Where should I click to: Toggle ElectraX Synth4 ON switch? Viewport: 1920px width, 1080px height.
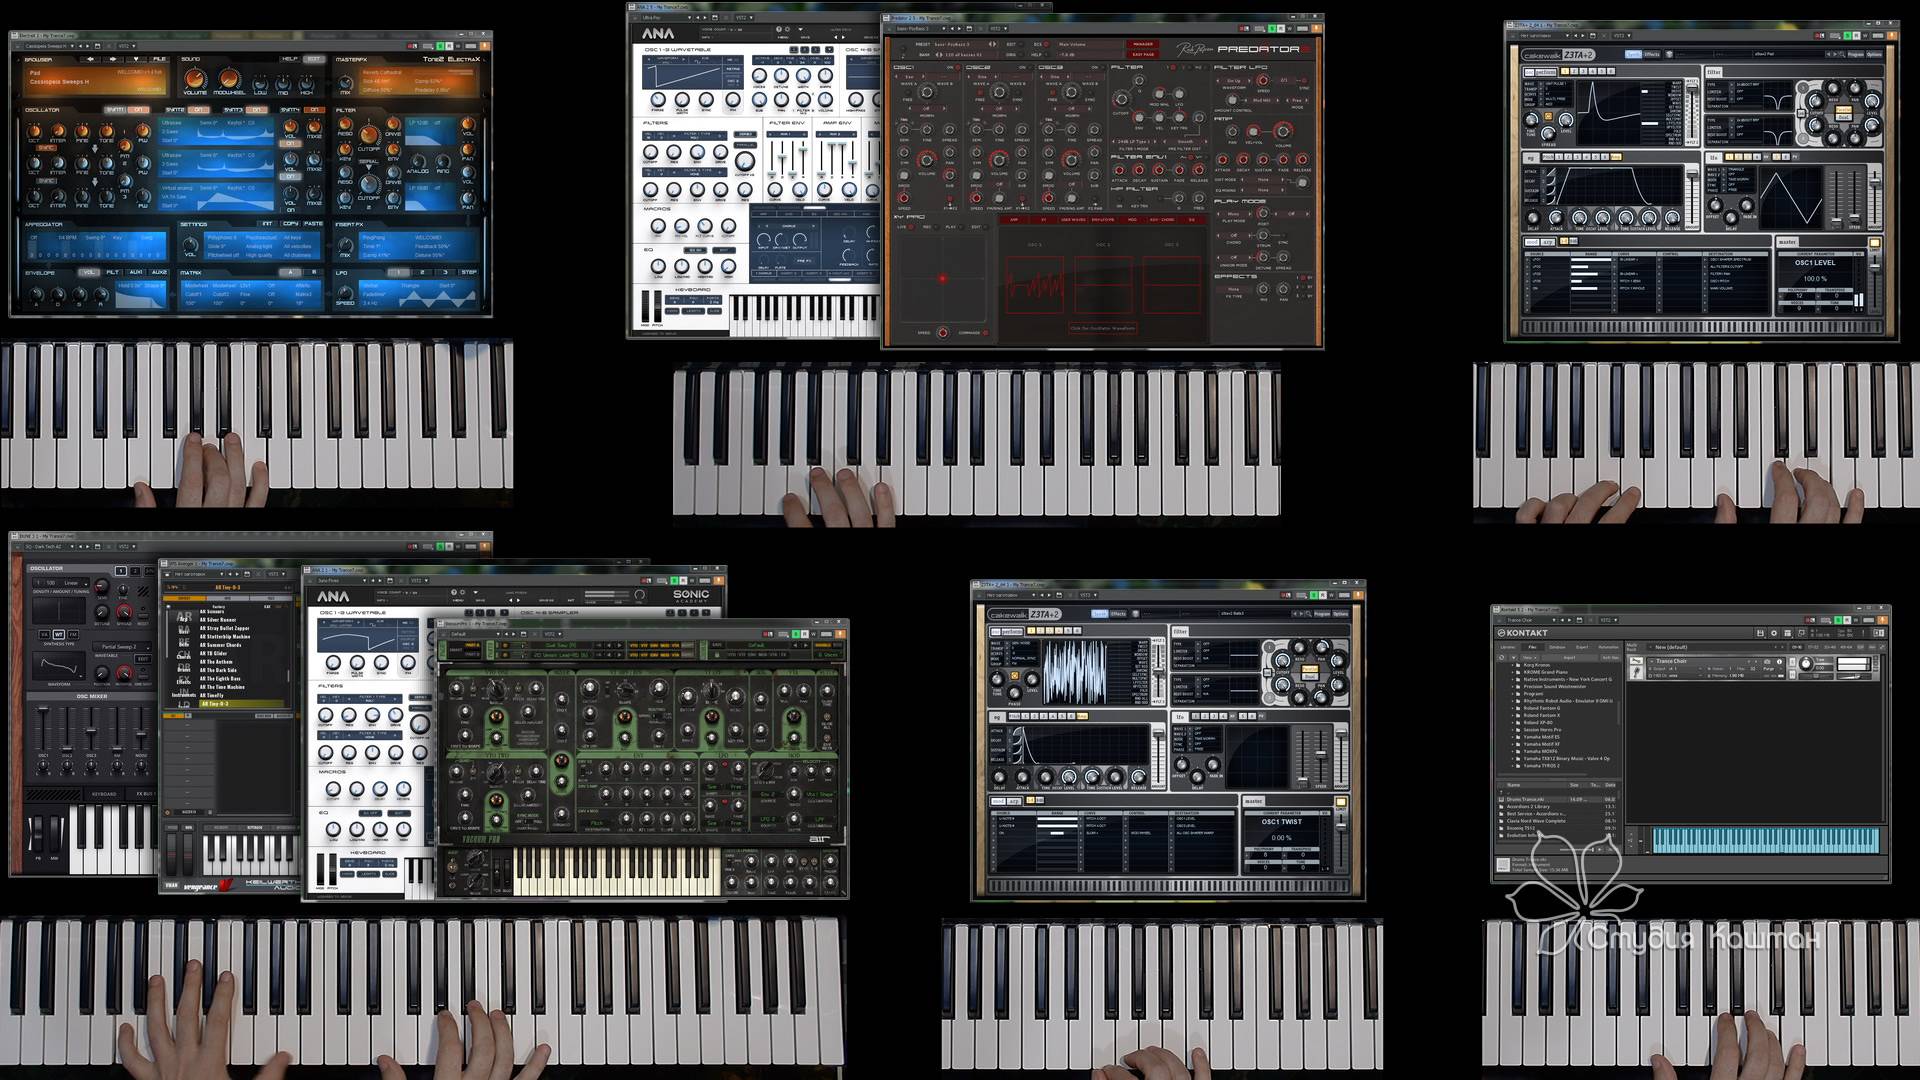[x=314, y=110]
